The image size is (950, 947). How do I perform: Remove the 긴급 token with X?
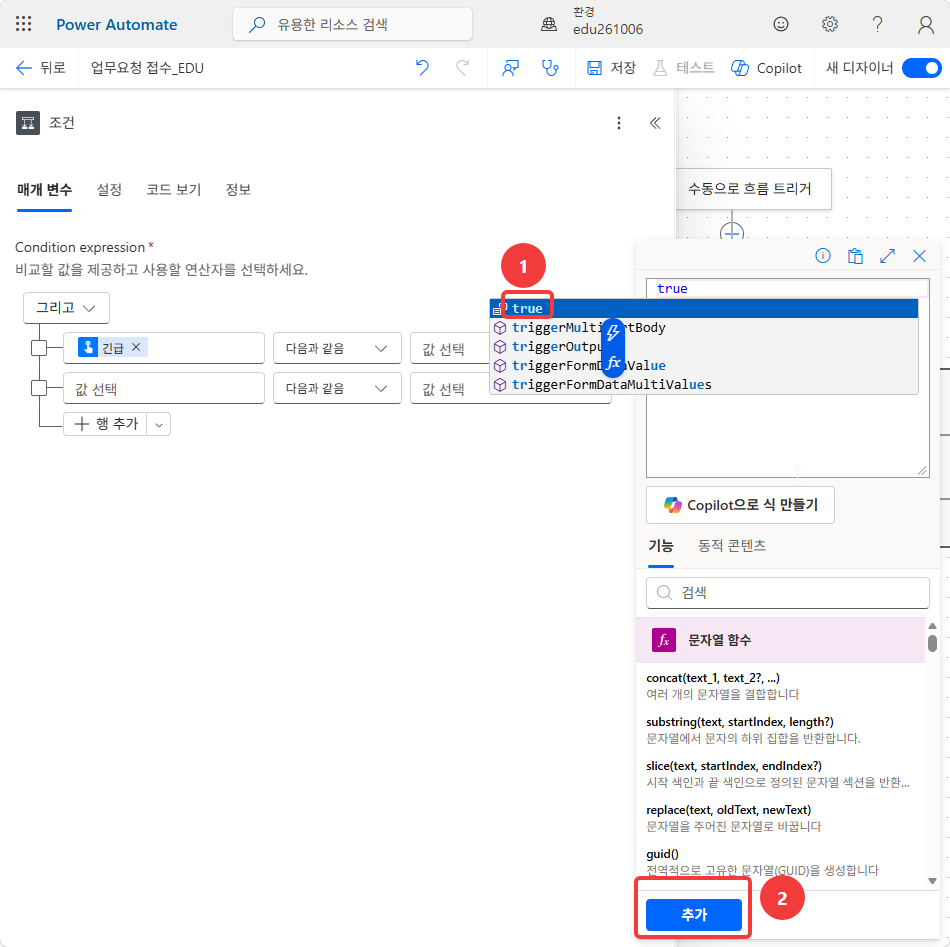point(136,347)
